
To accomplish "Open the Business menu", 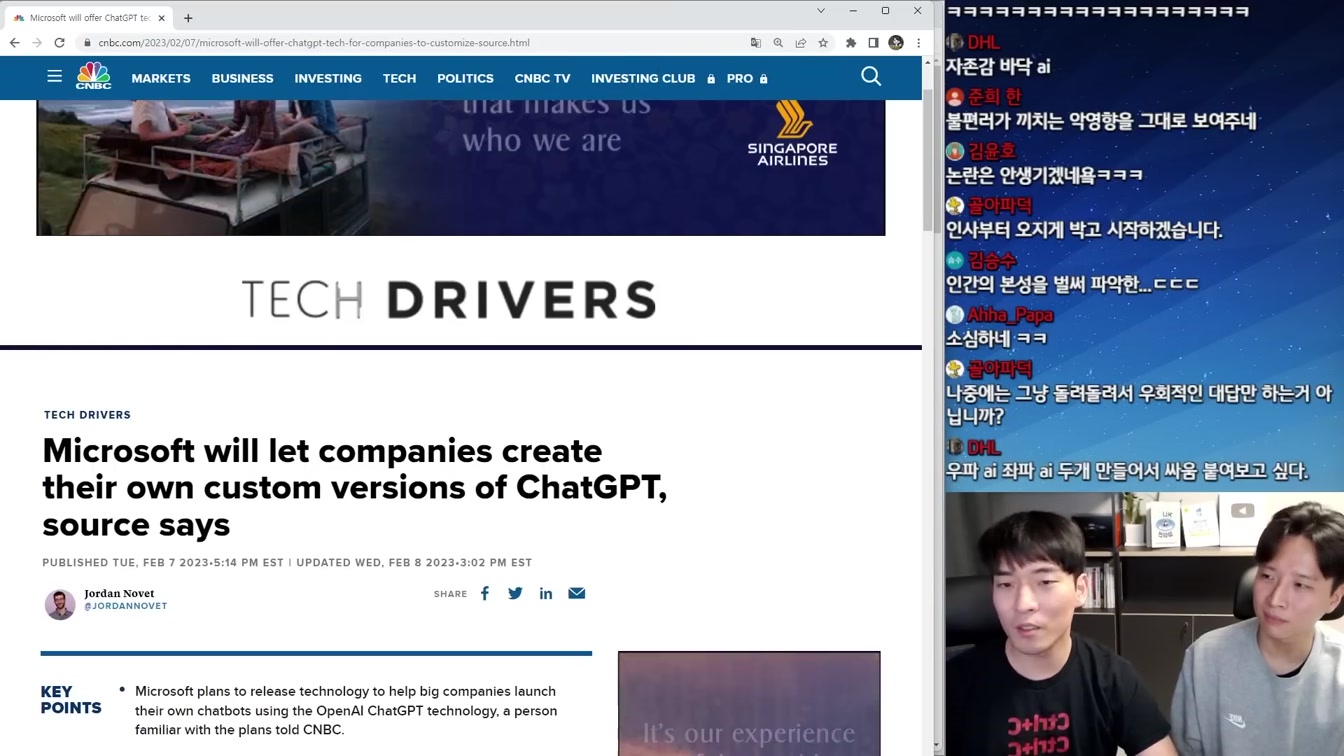I will pyautogui.click(x=242, y=78).
